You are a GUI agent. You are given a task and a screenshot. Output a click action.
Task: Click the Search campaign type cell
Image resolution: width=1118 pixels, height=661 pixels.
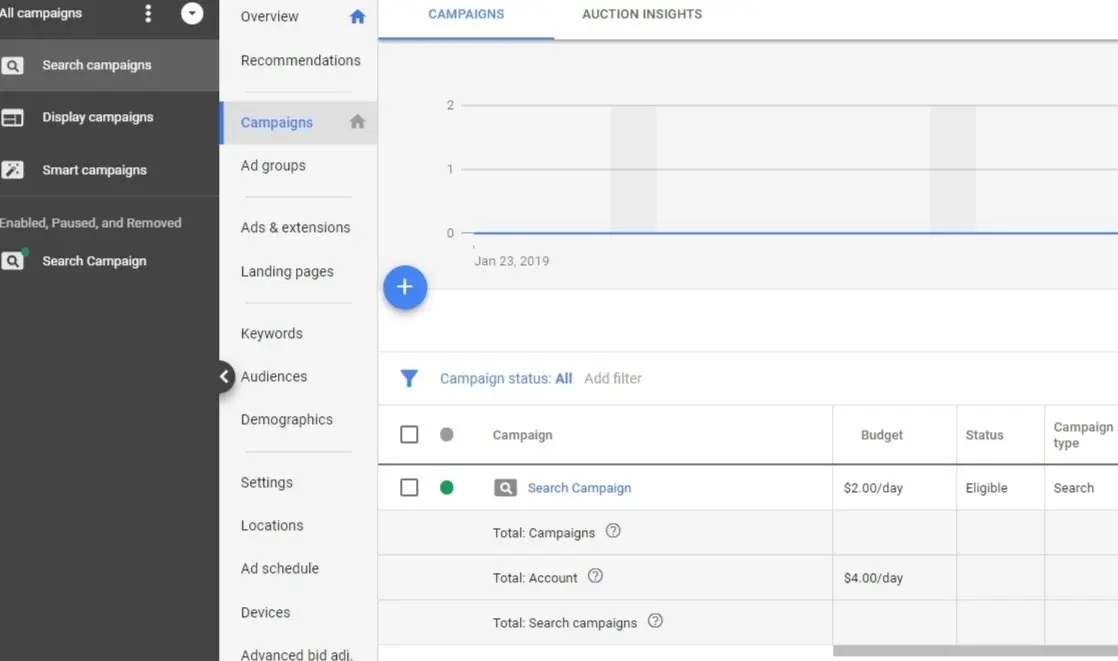pos(1073,488)
